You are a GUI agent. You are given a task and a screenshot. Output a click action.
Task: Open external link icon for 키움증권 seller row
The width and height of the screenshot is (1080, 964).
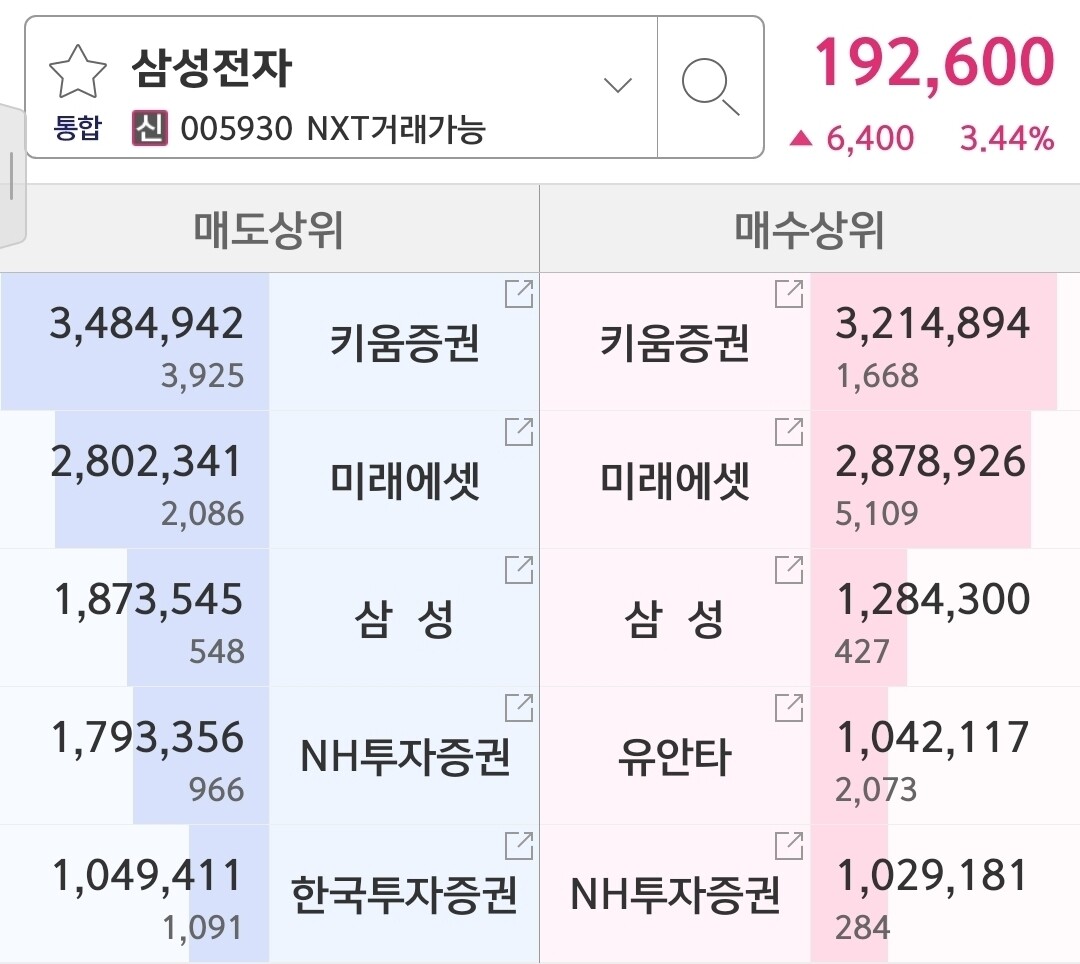[519, 294]
